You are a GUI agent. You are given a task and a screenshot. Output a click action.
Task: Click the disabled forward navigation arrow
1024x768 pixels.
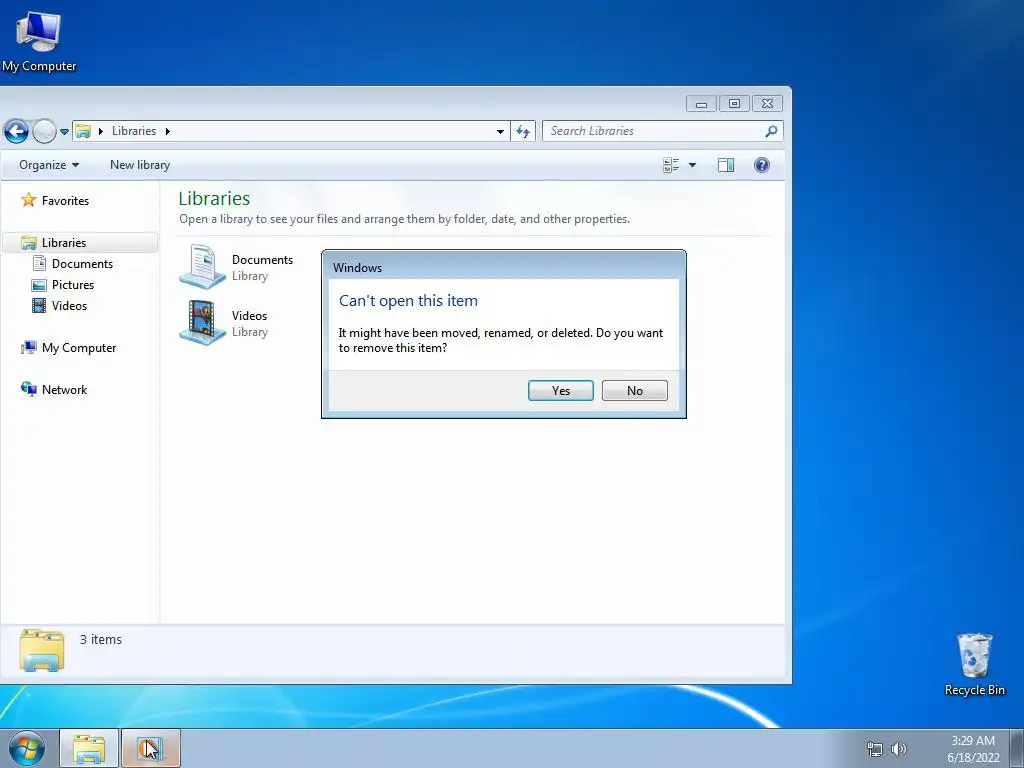tap(44, 131)
